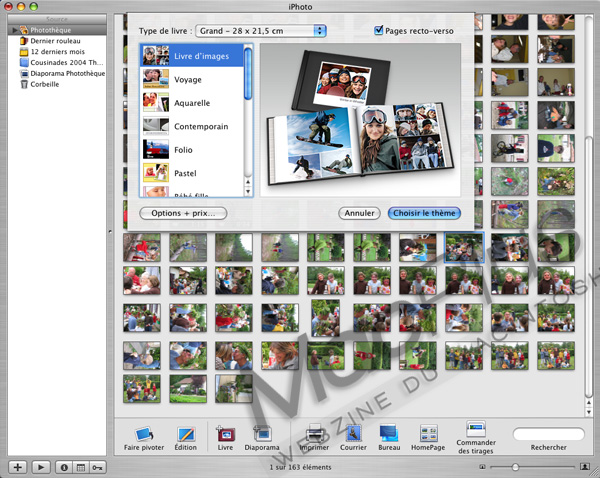Select 12 derniers mois in source list
Screen dimensions: 600x478
(57, 52)
